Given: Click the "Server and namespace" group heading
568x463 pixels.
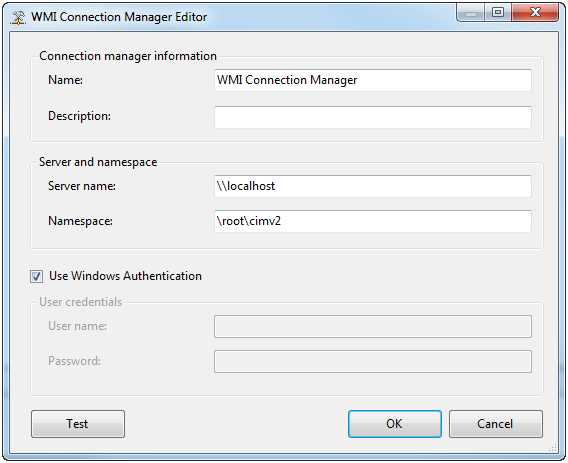Looking at the screenshot, I should click(x=98, y=162).
